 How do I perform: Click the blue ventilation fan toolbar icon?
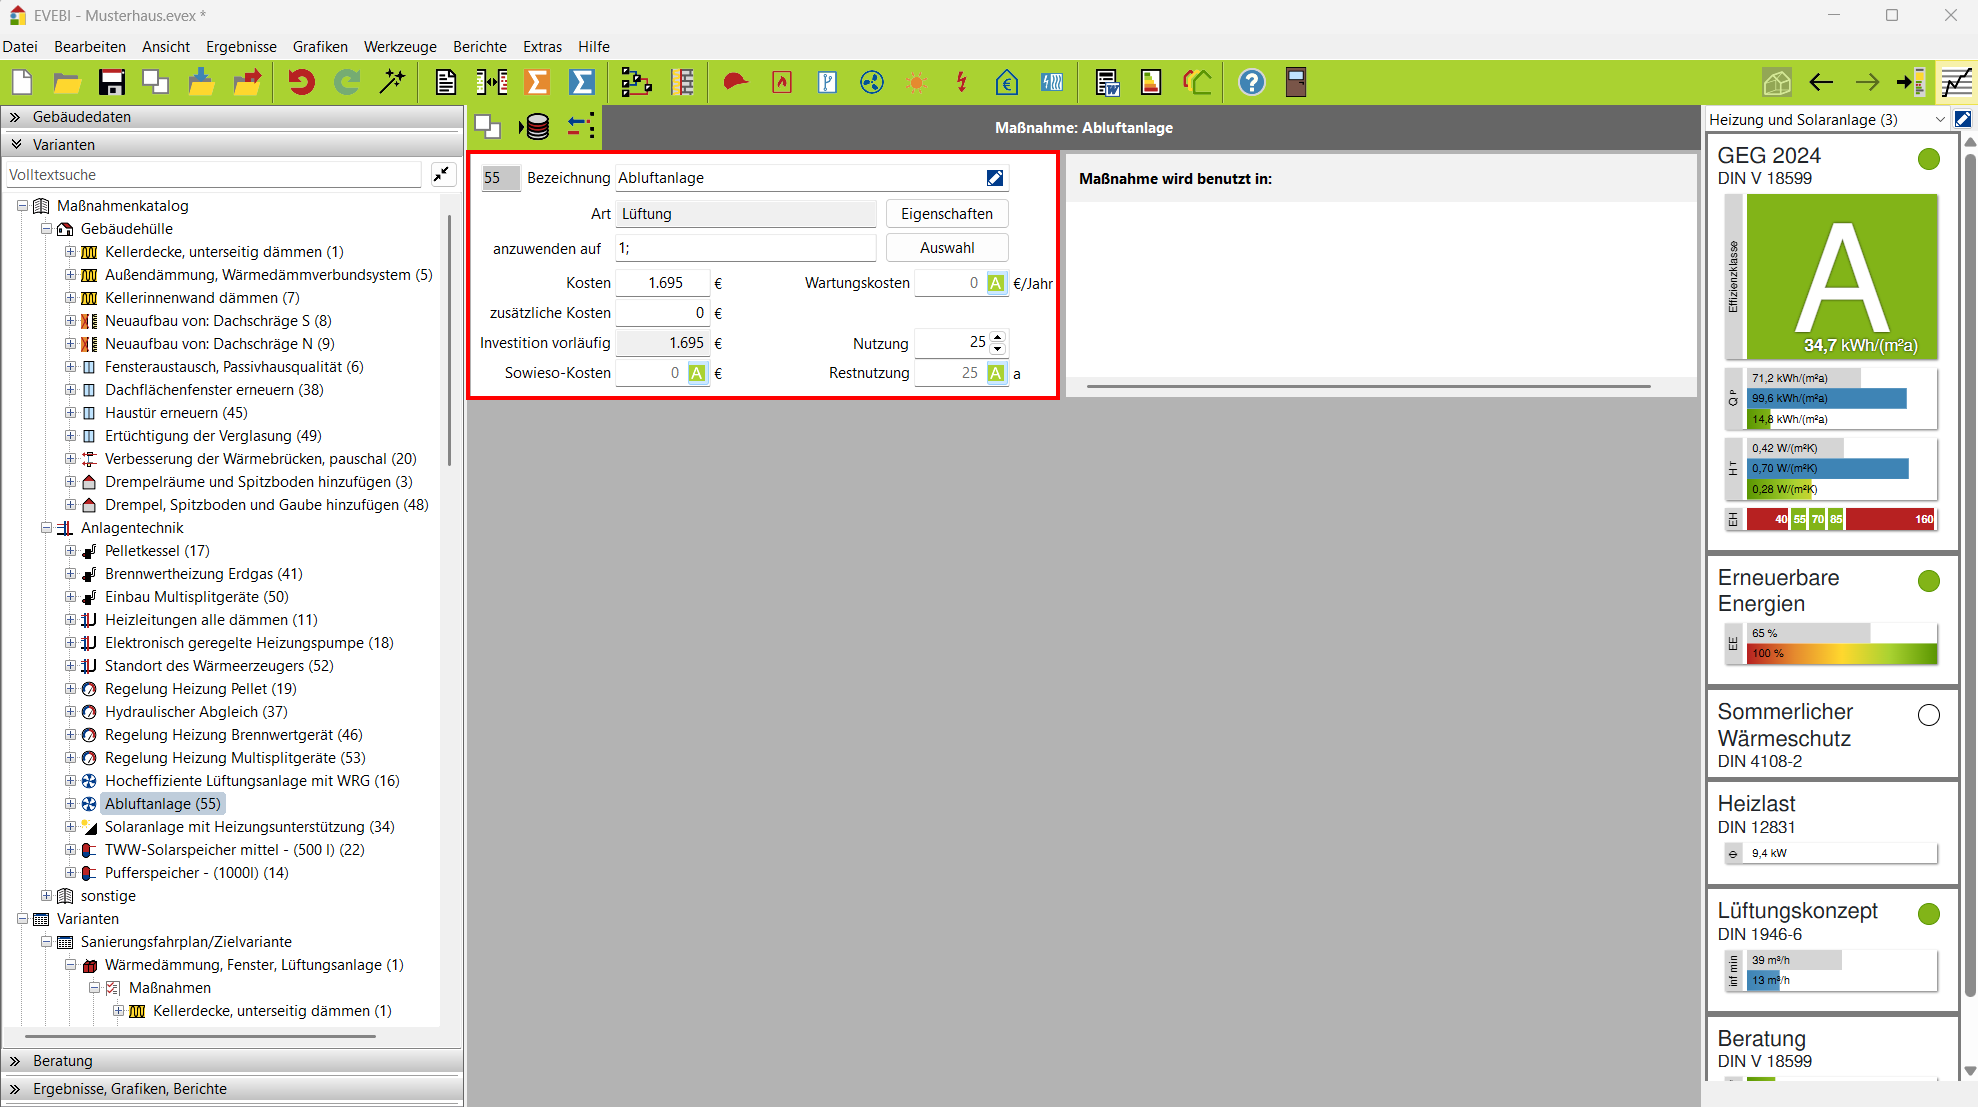pyautogui.click(x=872, y=82)
